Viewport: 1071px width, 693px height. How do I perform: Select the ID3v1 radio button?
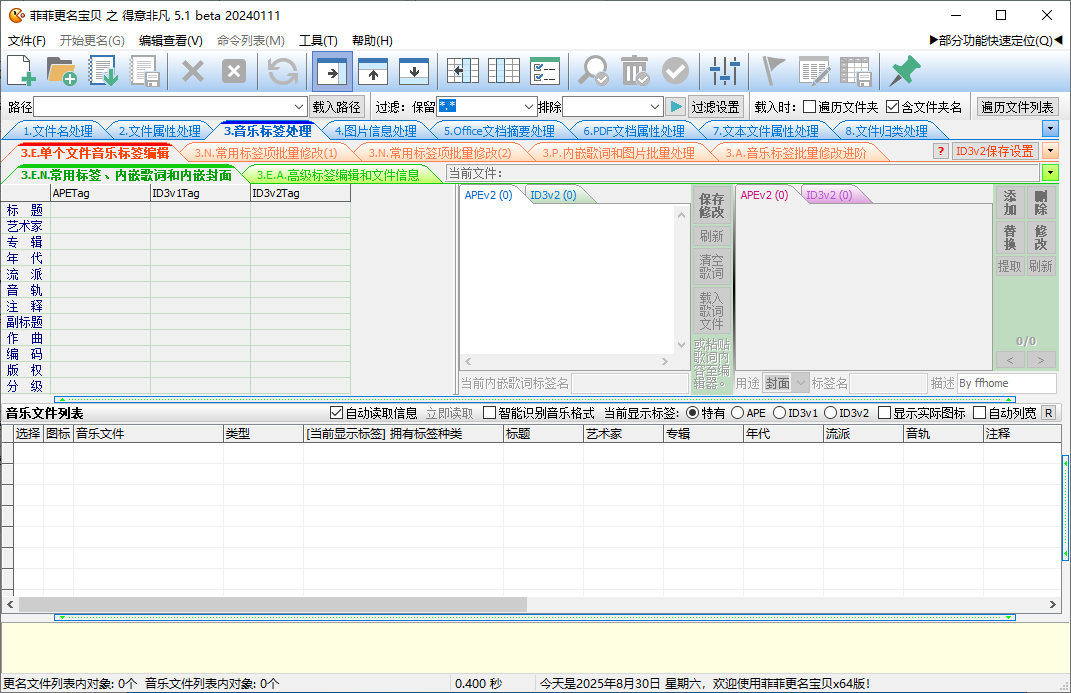pos(780,413)
